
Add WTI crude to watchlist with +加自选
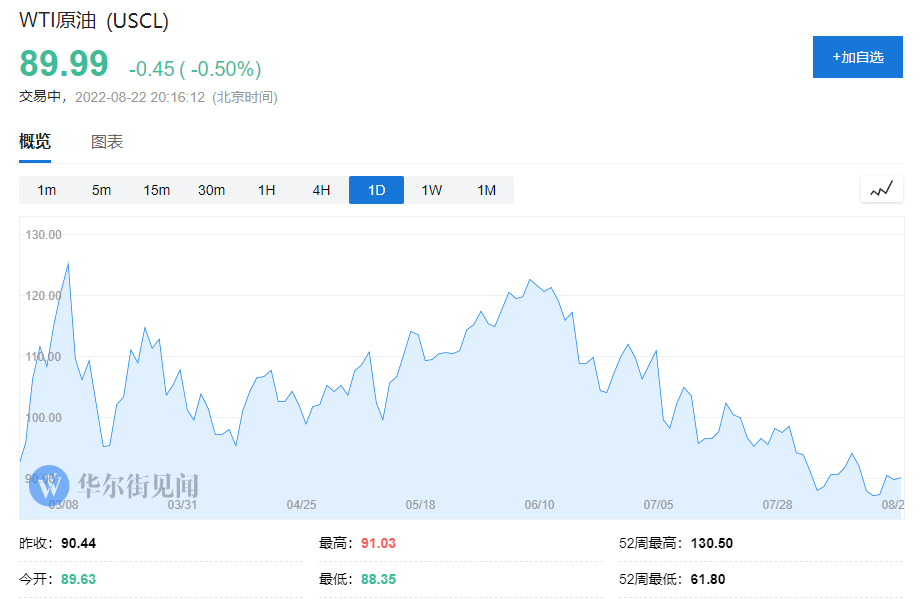point(857,57)
